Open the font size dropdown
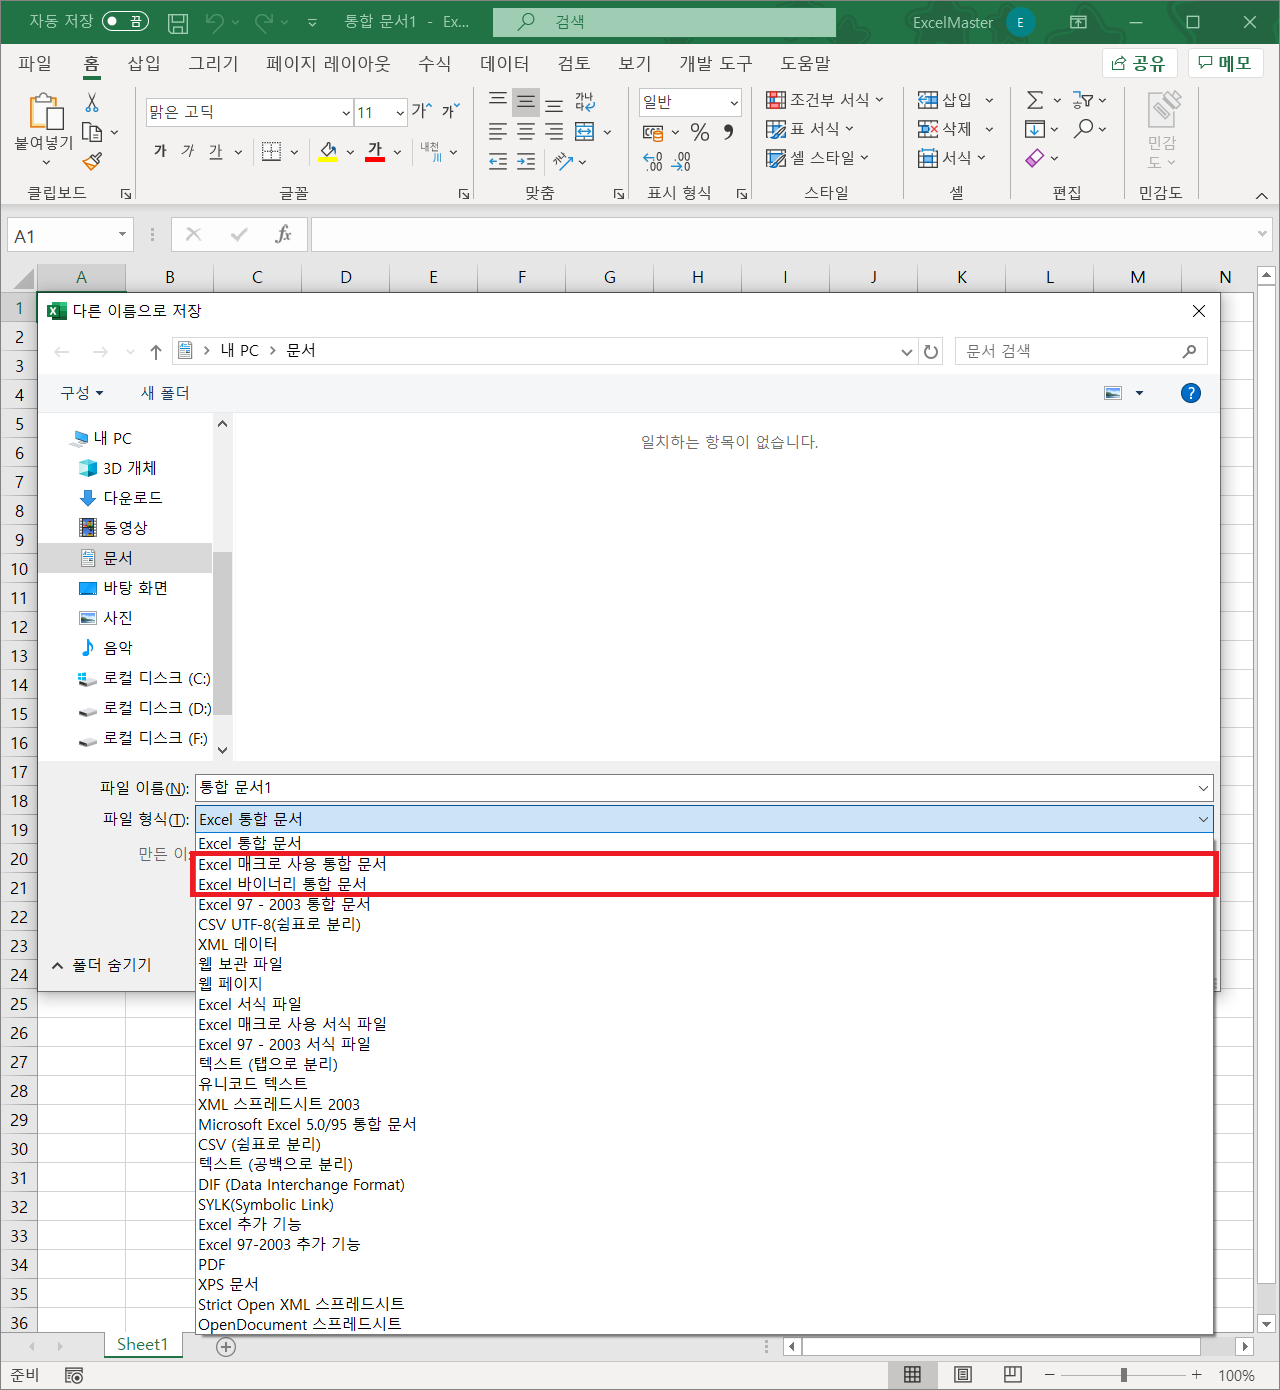The height and width of the screenshot is (1390, 1280). (x=400, y=112)
